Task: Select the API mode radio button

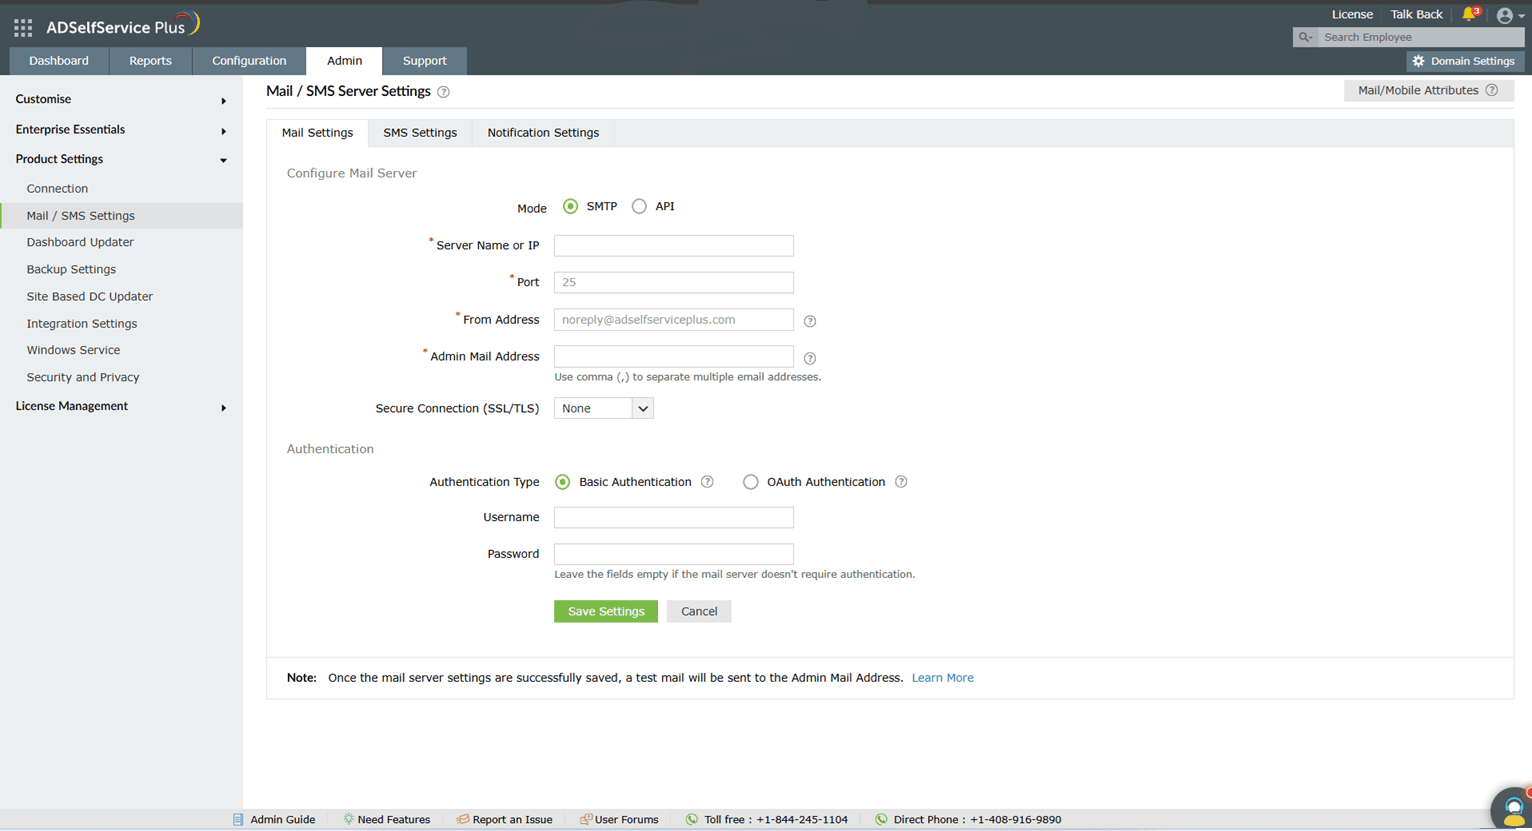Action: 639,207
